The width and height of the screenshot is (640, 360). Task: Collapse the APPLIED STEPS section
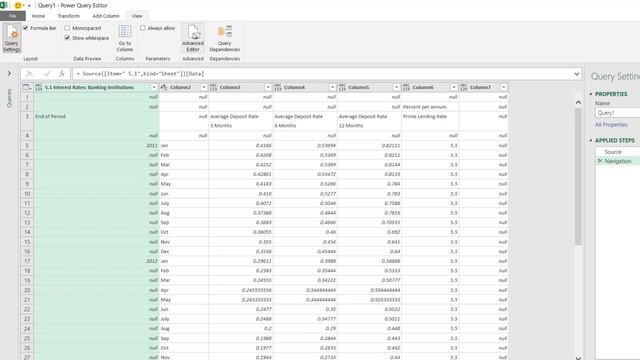click(x=591, y=140)
